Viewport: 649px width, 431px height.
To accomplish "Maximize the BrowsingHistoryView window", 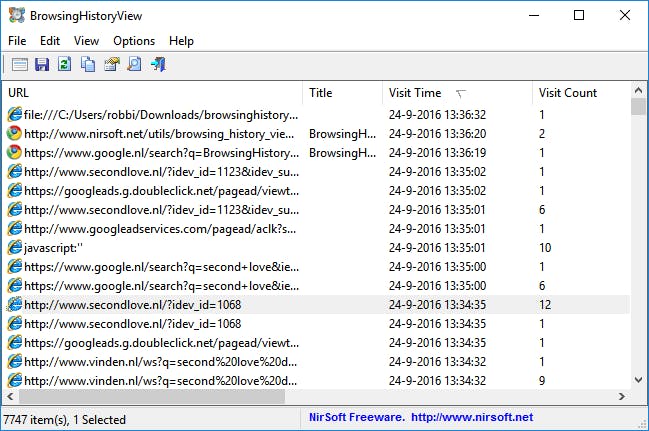I will (579, 15).
